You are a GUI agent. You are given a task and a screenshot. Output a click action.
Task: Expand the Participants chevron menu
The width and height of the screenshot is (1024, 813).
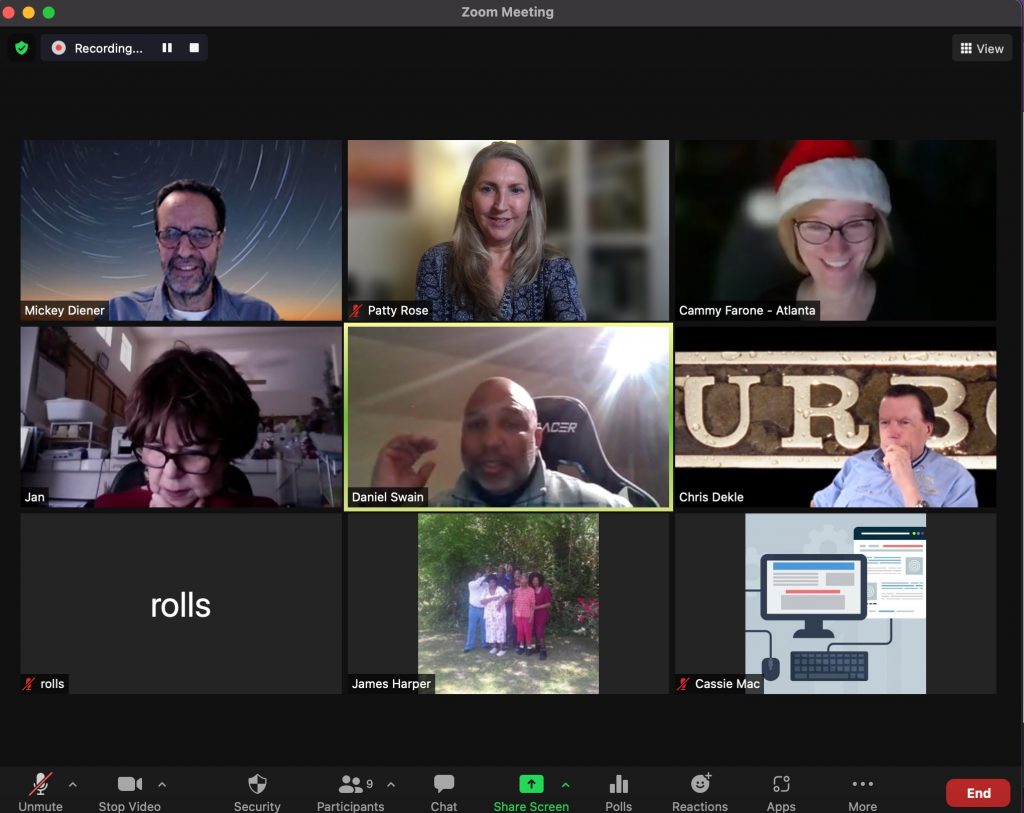click(x=391, y=785)
